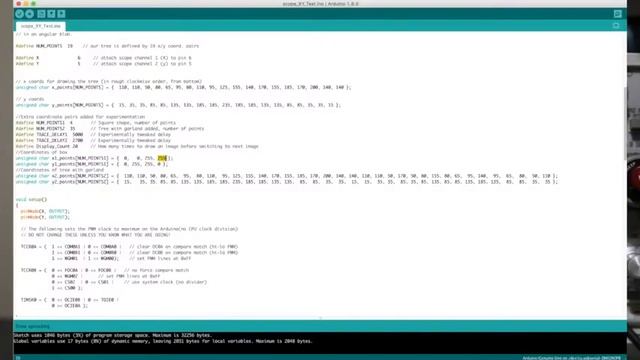Click the y2_points[NUM_POINTS2] array line
This screenshot has height=360, width=640.
[287, 182]
